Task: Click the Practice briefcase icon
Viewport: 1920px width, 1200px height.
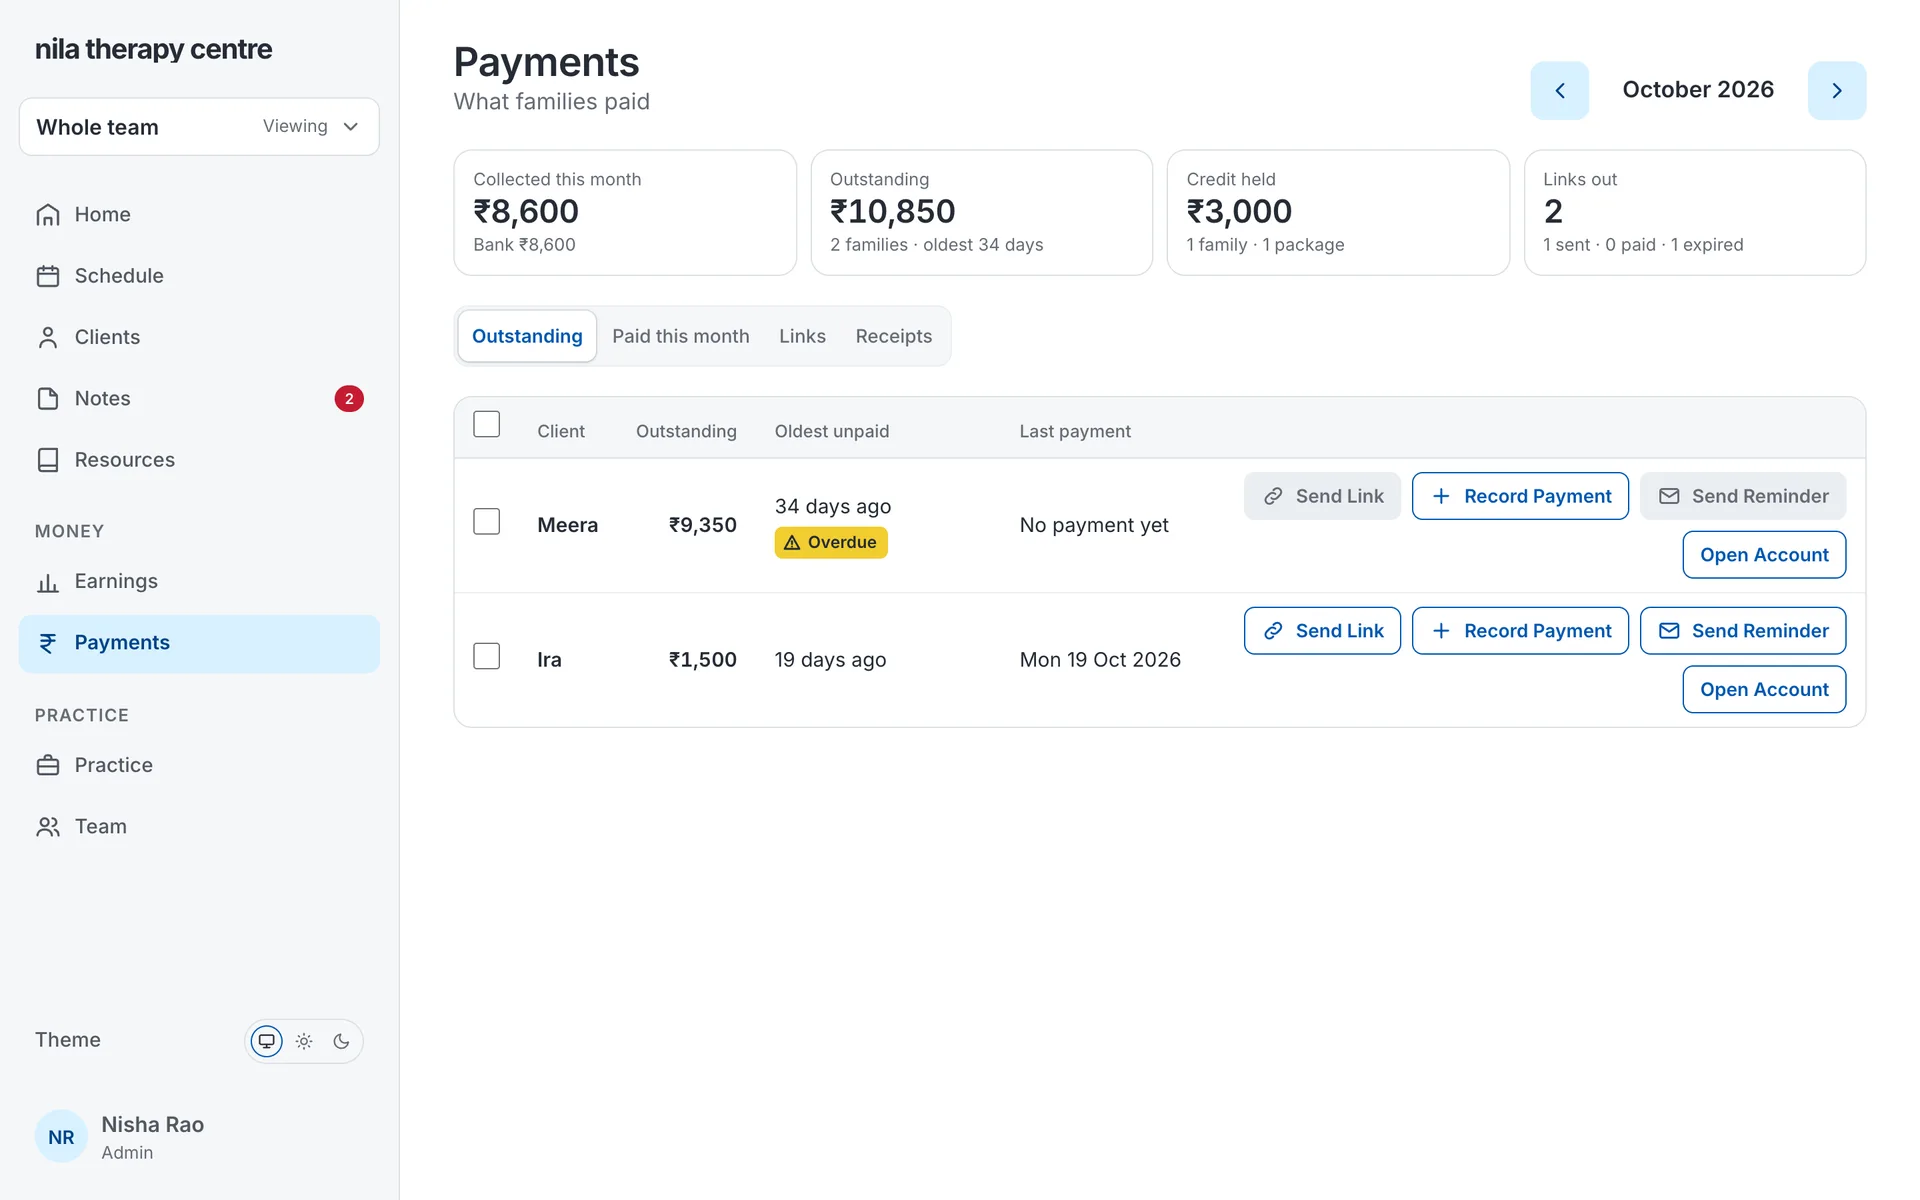Action: pyautogui.click(x=48, y=766)
